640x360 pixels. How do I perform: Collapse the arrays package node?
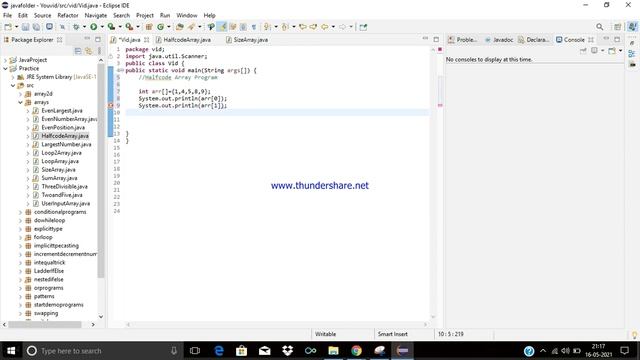point(20,102)
